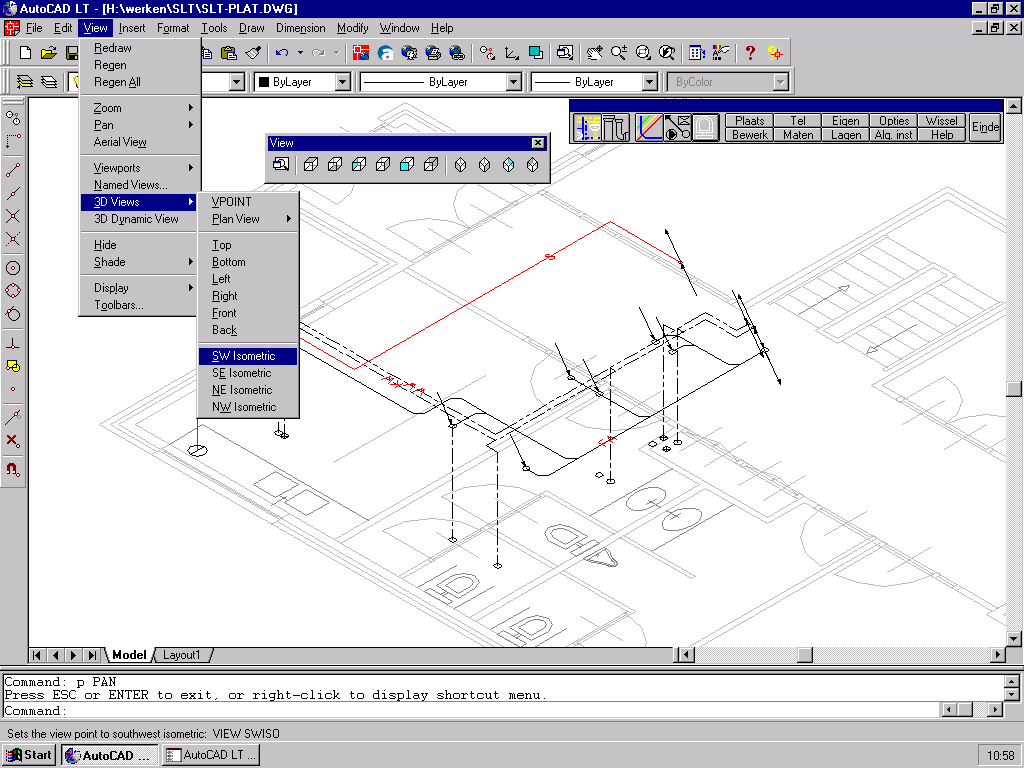Image resolution: width=1024 pixels, height=768 pixels.
Task: Click the Alg. inst button
Action: click(x=894, y=135)
